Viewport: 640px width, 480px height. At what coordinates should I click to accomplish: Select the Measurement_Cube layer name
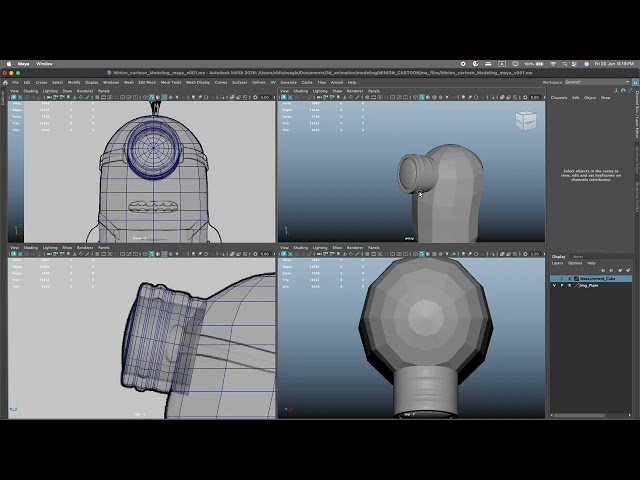[x=598, y=279]
